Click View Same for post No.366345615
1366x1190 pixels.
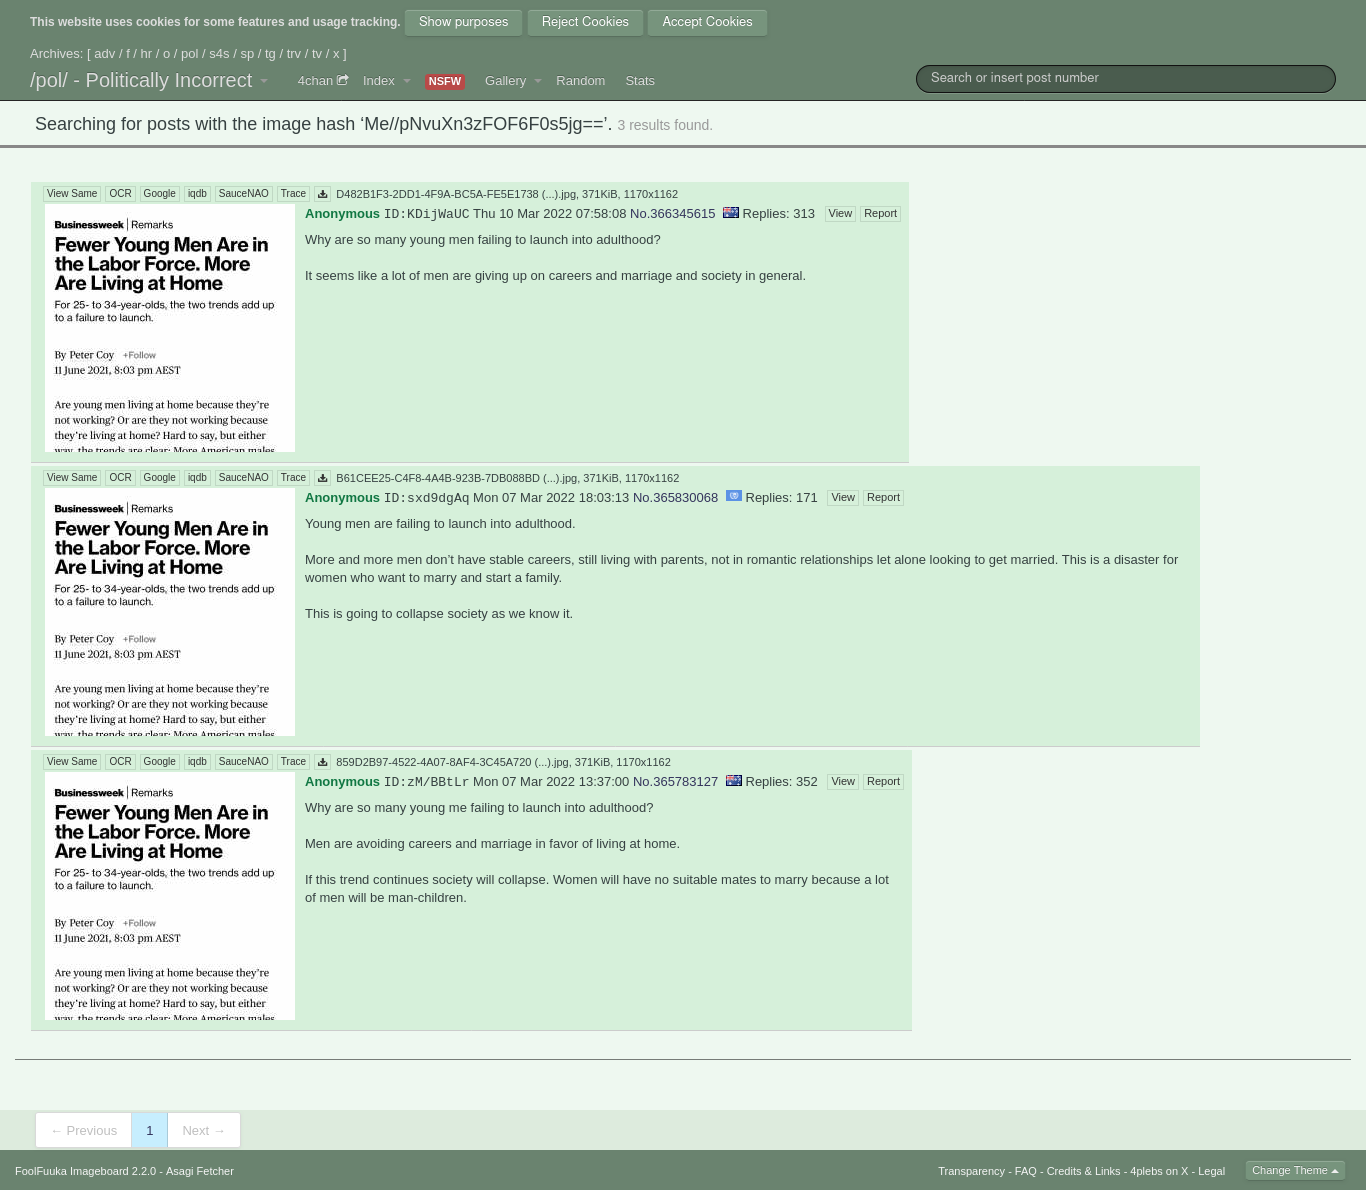coord(72,194)
